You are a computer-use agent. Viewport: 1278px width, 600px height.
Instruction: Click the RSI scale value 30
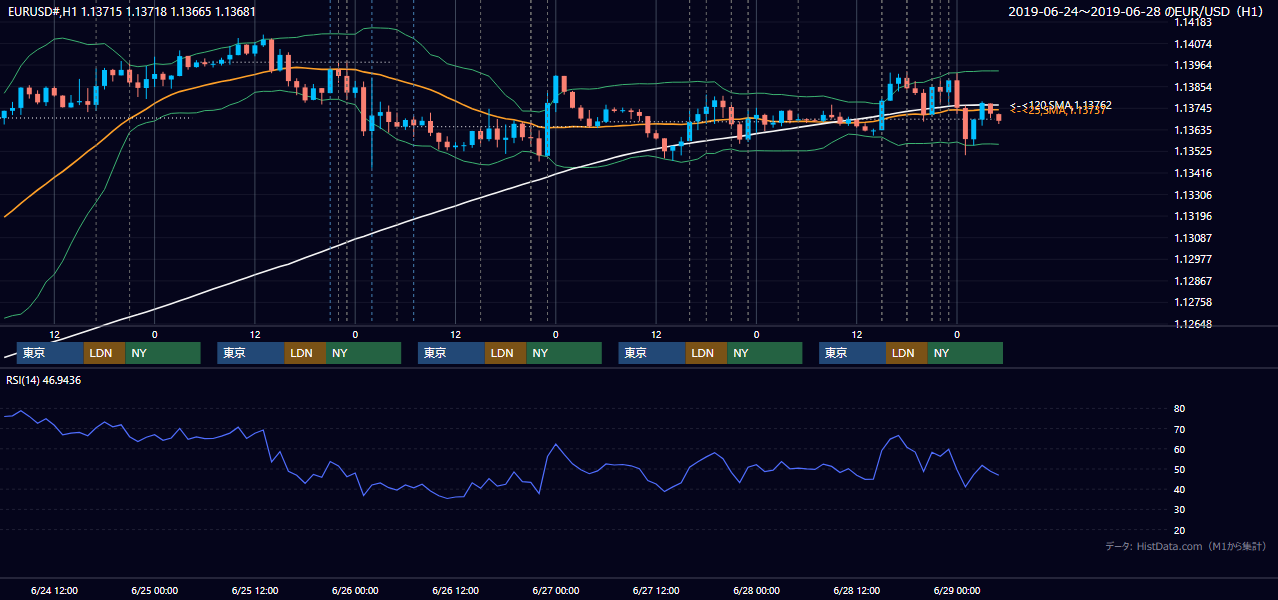pyautogui.click(x=1180, y=510)
